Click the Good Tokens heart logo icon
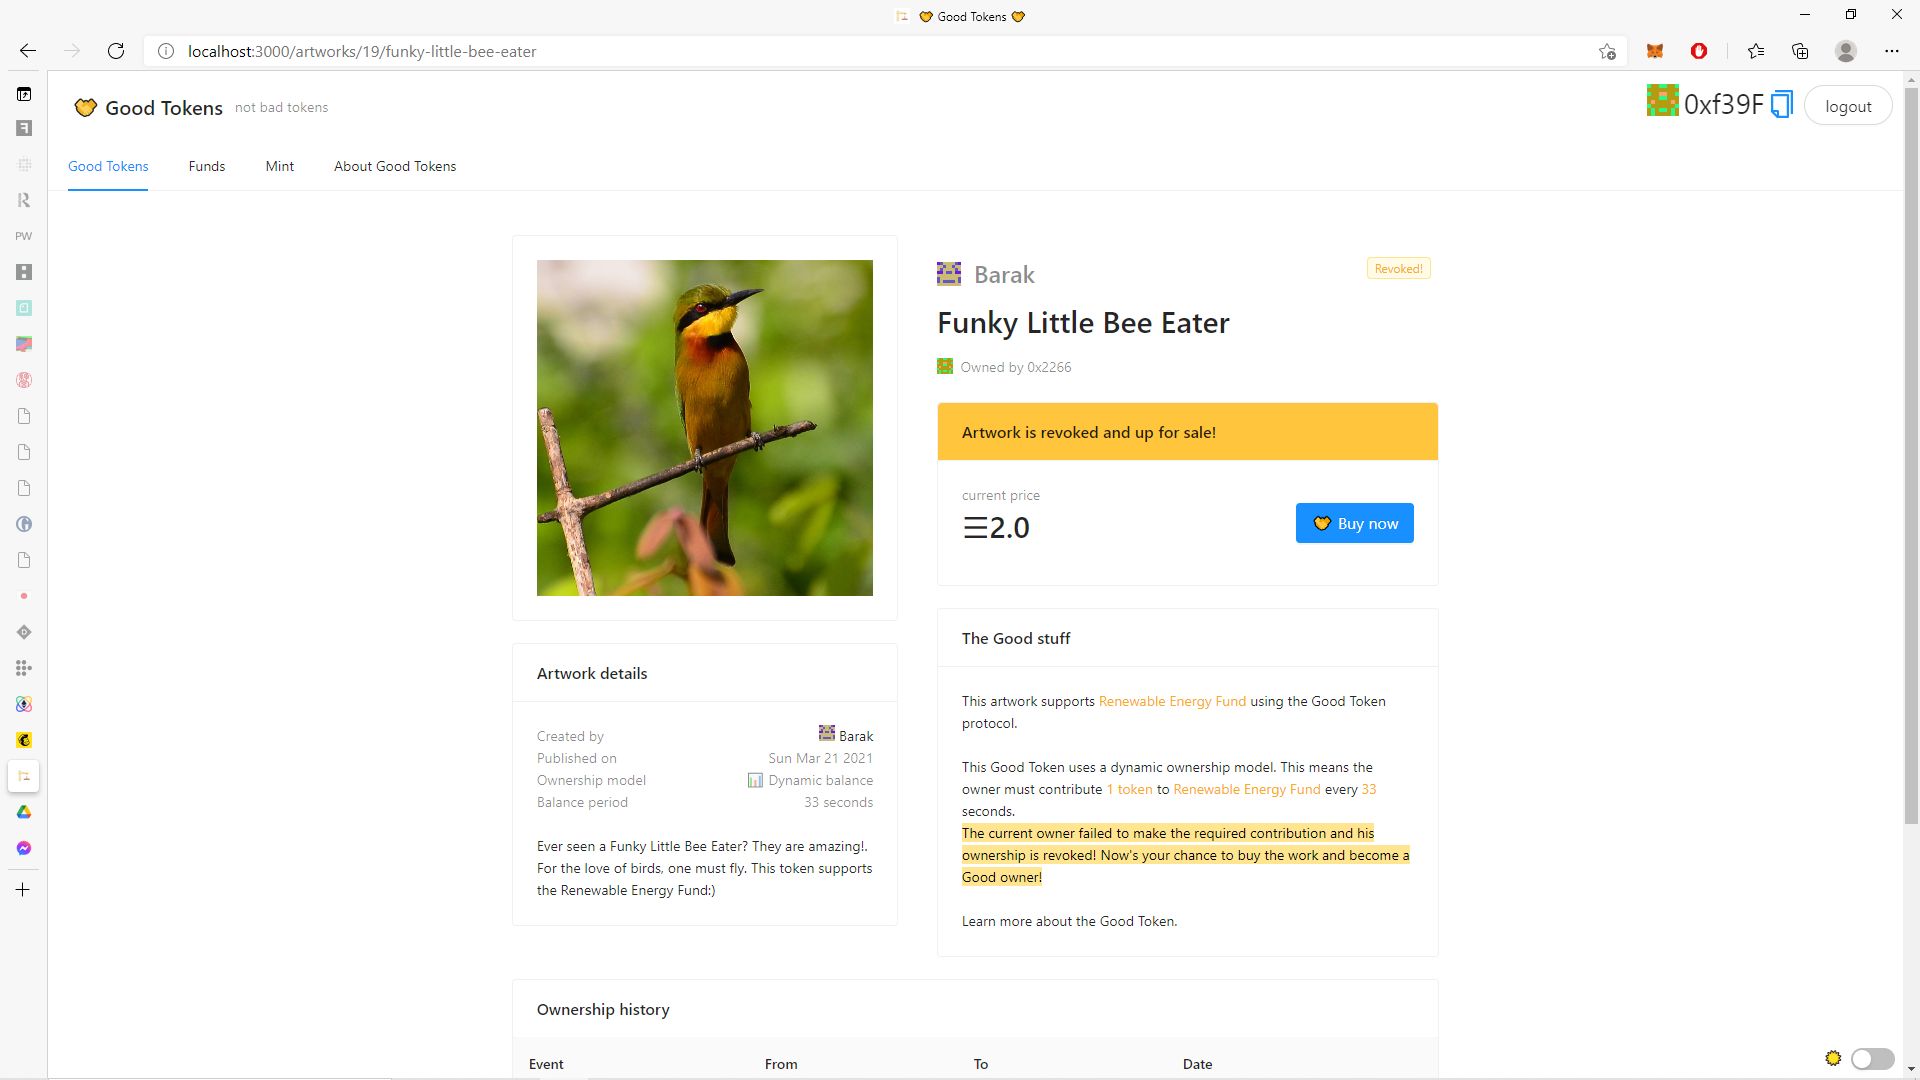The image size is (1920, 1080). [x=83, y=107]
